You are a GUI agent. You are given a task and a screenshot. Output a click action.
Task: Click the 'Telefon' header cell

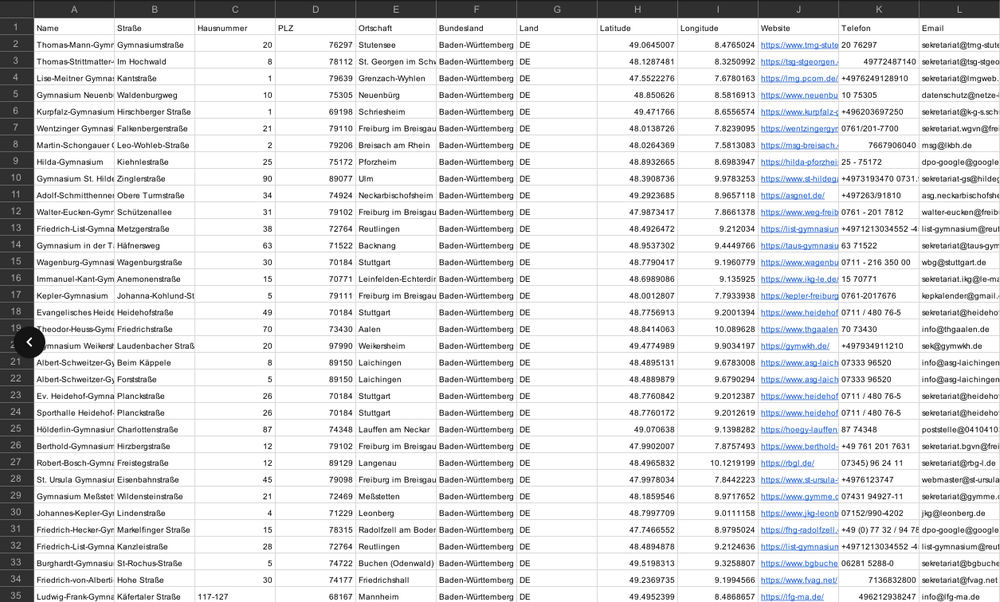pyautogui.click(x=879, y=28)
